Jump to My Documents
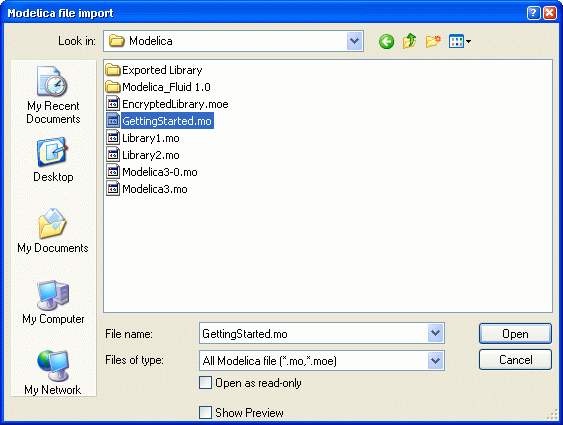Viewport: 563px width, 425px height. (x=53, y=231)
